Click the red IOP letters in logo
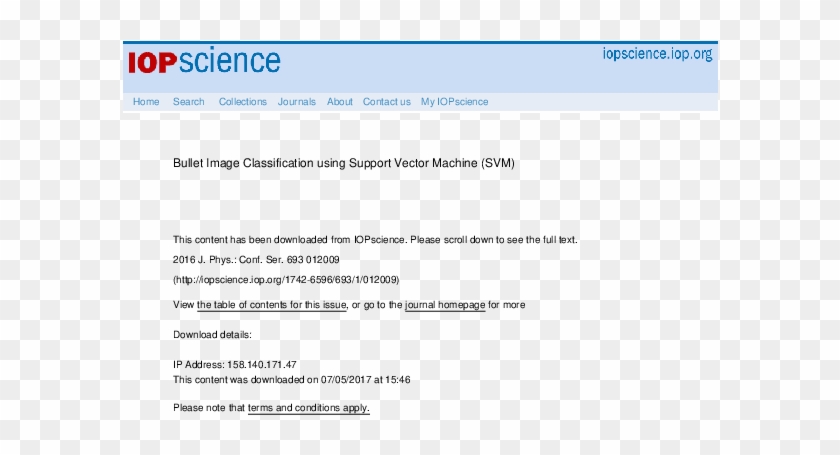This screenshot has width=840, height=455. pyautogui.click(x=152, y=63)
